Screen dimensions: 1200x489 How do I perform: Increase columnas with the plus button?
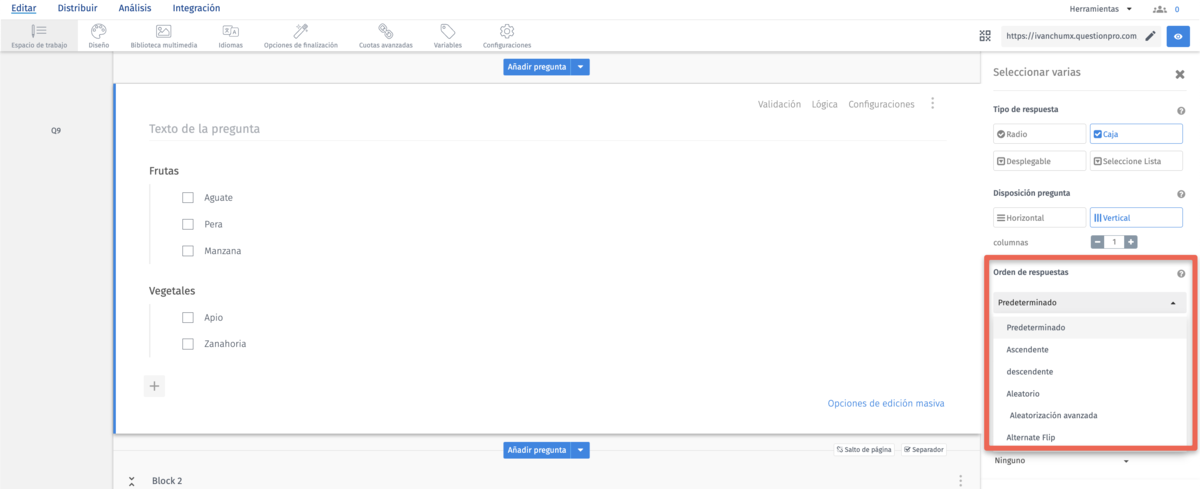coord(1131,242)
